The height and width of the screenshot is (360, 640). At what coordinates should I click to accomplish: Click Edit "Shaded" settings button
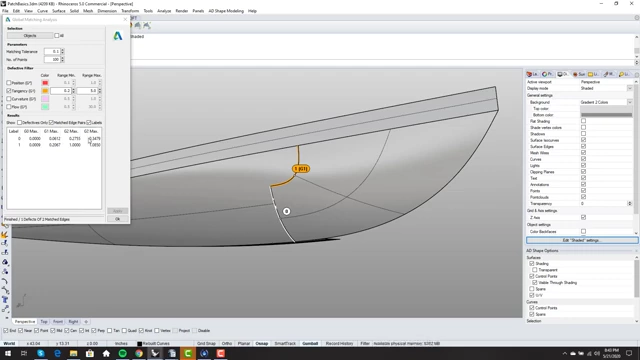point(581,240)
